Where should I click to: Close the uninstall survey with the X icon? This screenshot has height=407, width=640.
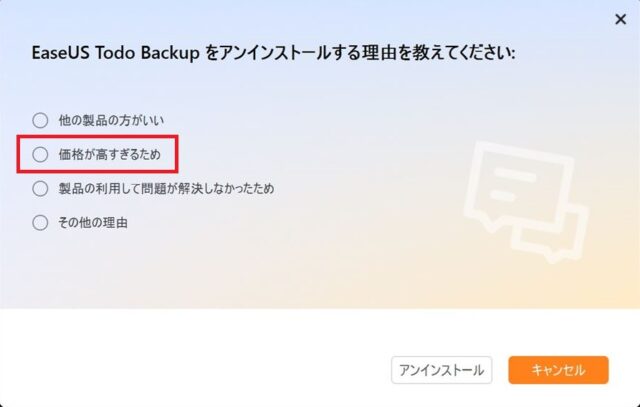[x=620, y=19]
